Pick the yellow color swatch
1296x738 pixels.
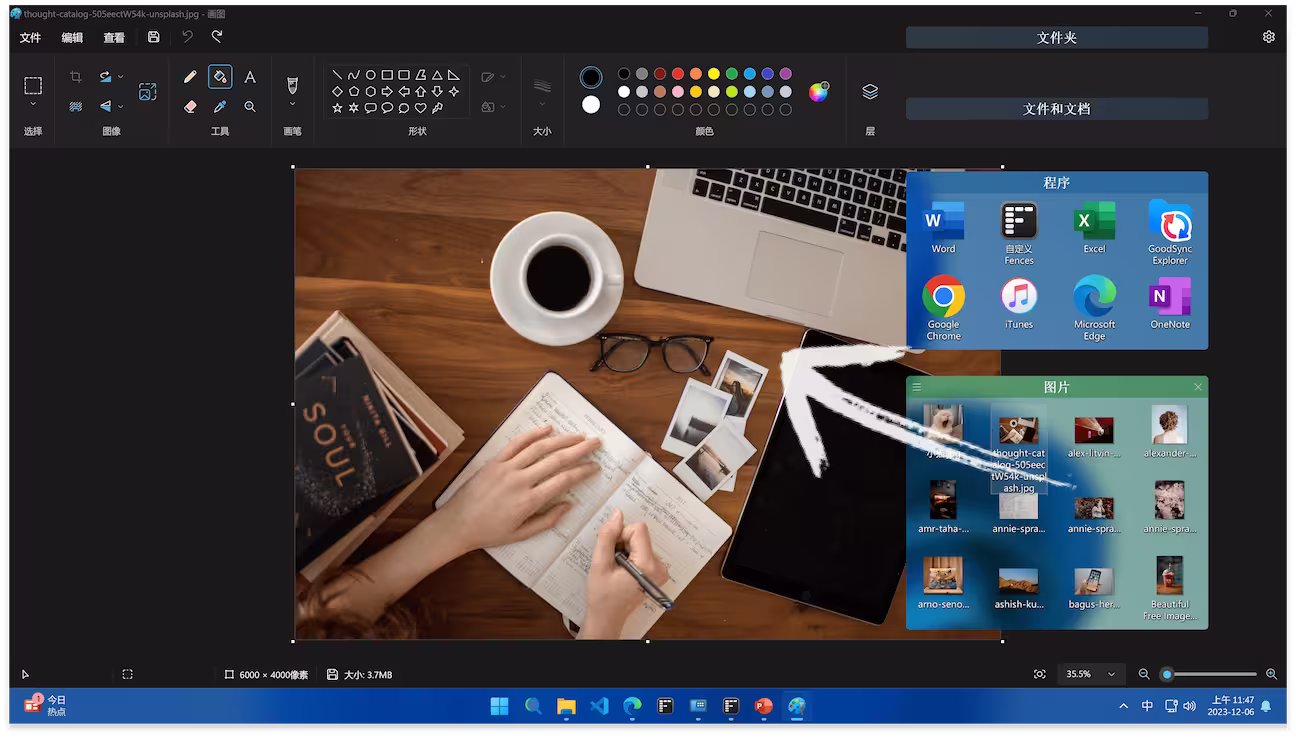(x=714, y=74)
